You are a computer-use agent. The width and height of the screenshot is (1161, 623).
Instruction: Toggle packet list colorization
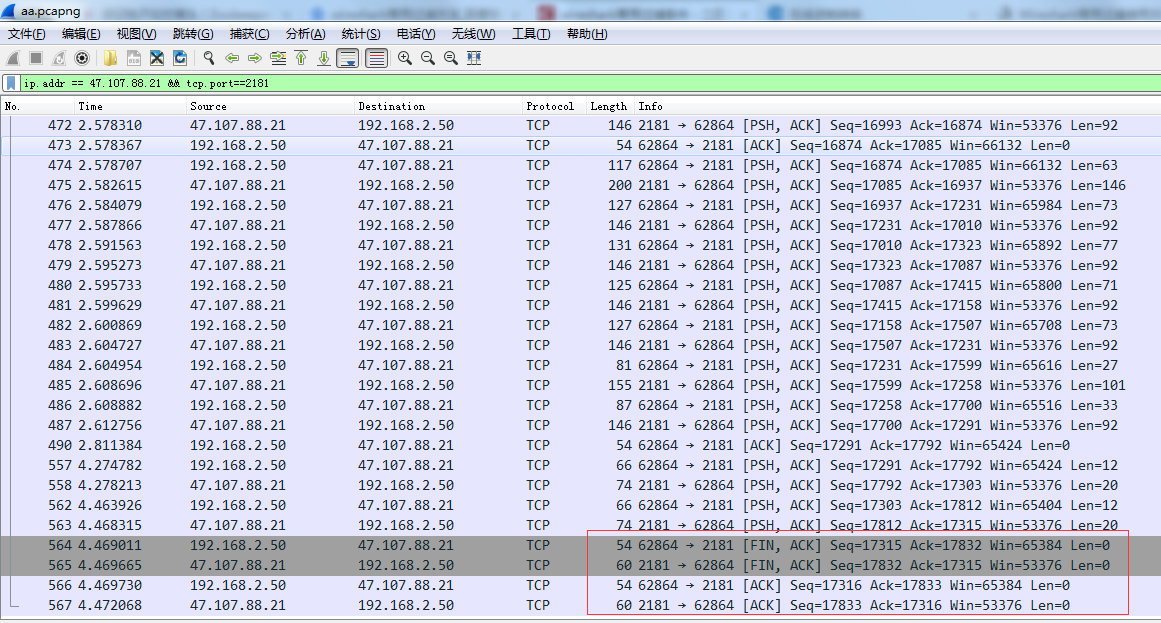point(377,58)
